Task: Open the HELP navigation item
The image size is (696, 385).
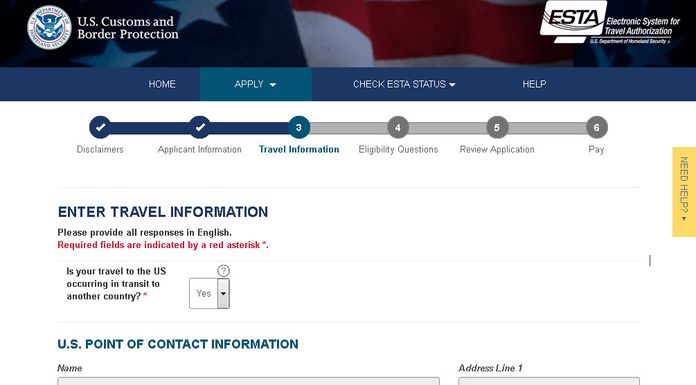Action: [x=534, y=84]
